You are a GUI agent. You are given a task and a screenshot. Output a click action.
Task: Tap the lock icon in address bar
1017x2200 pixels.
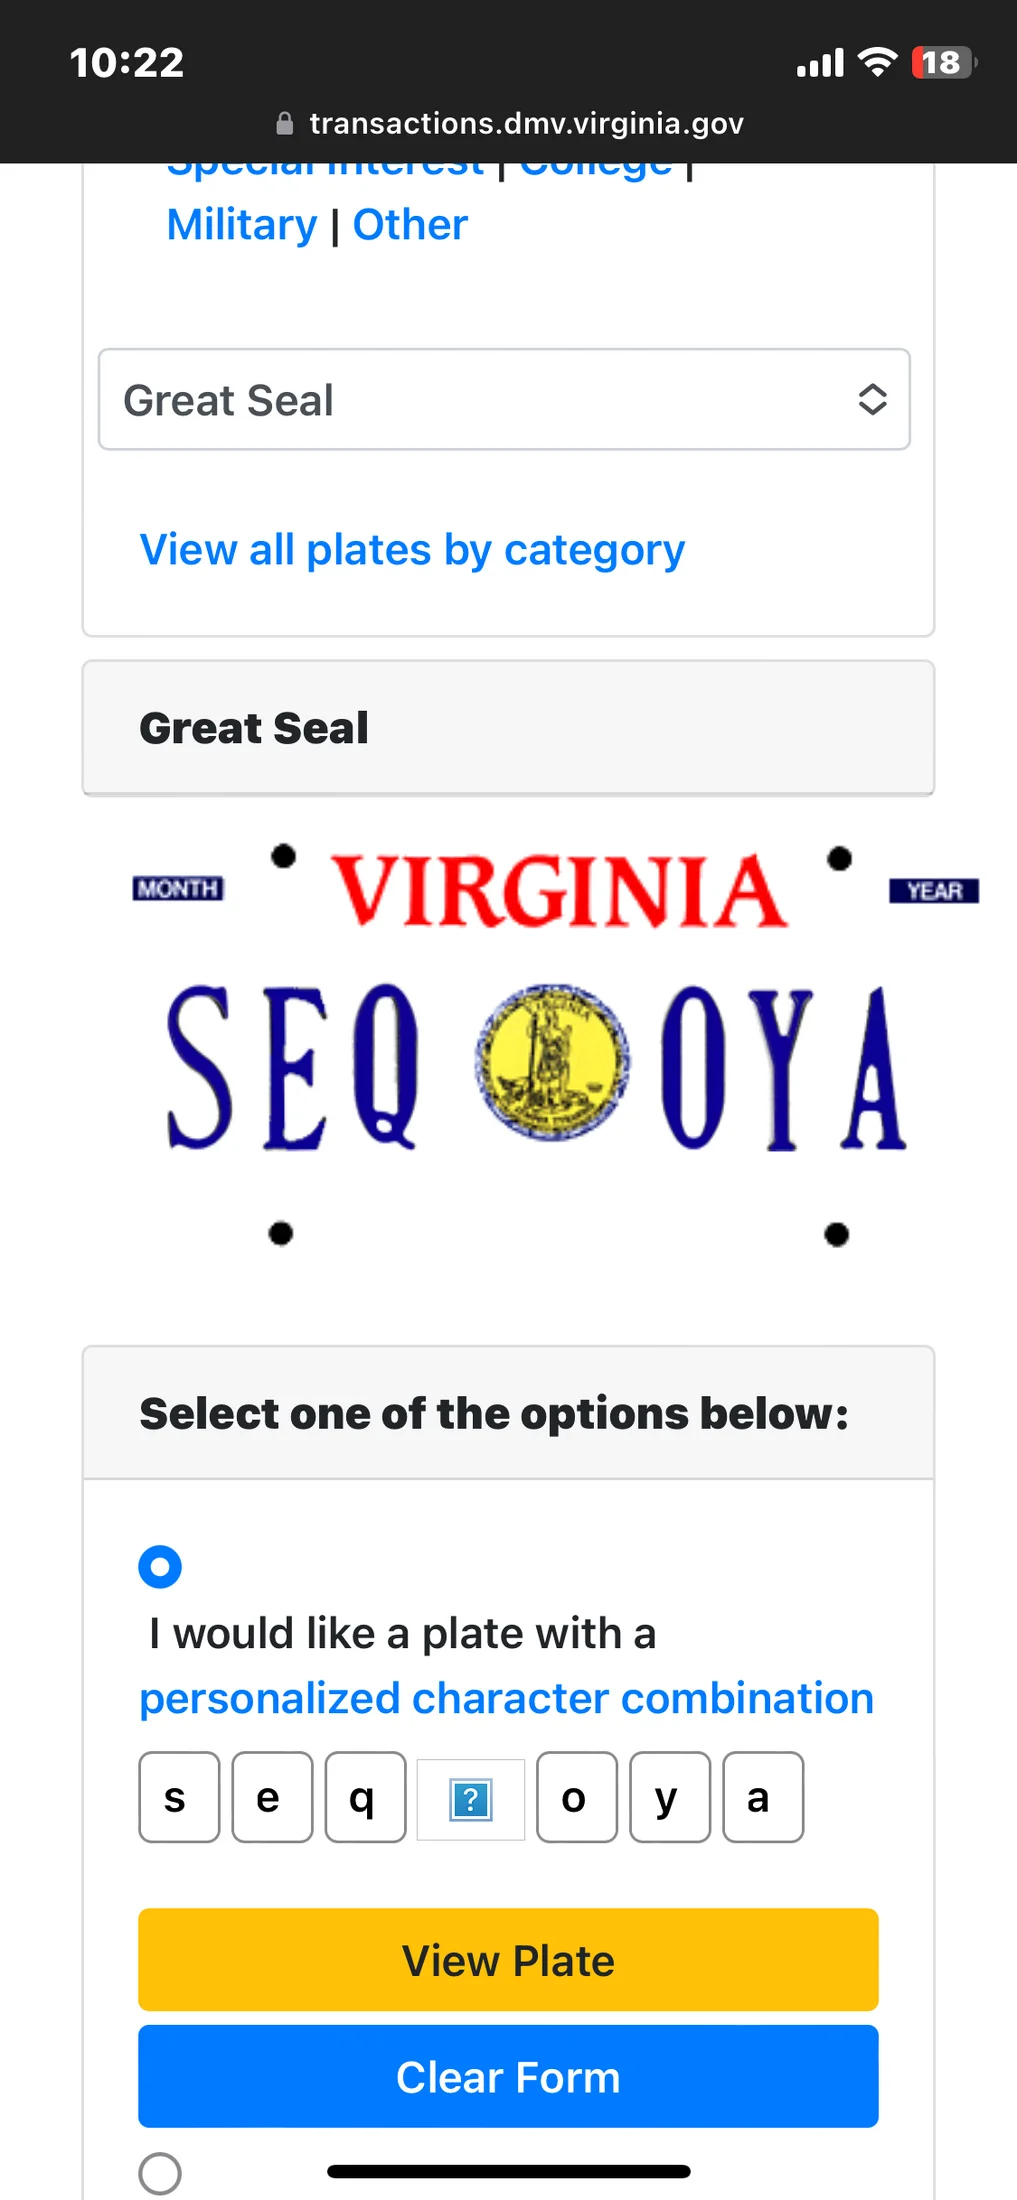285,123
